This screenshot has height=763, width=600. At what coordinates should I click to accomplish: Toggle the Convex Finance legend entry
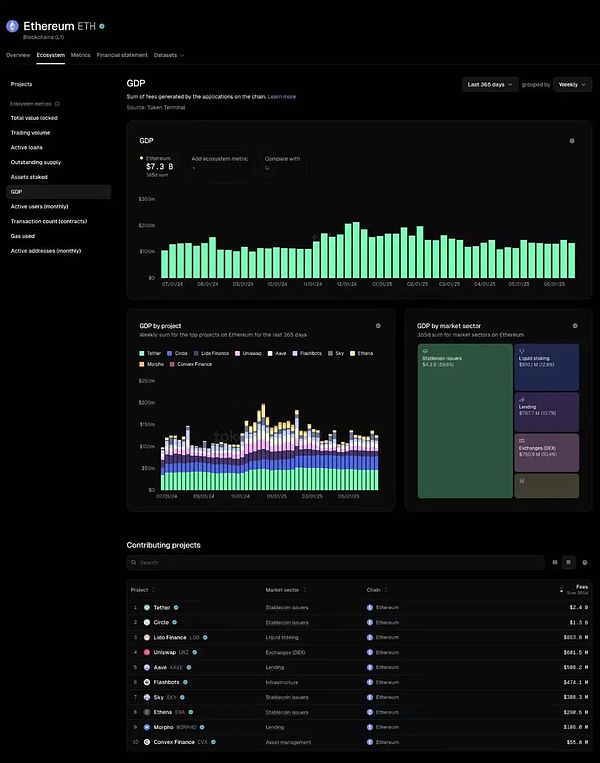point(190,364)
